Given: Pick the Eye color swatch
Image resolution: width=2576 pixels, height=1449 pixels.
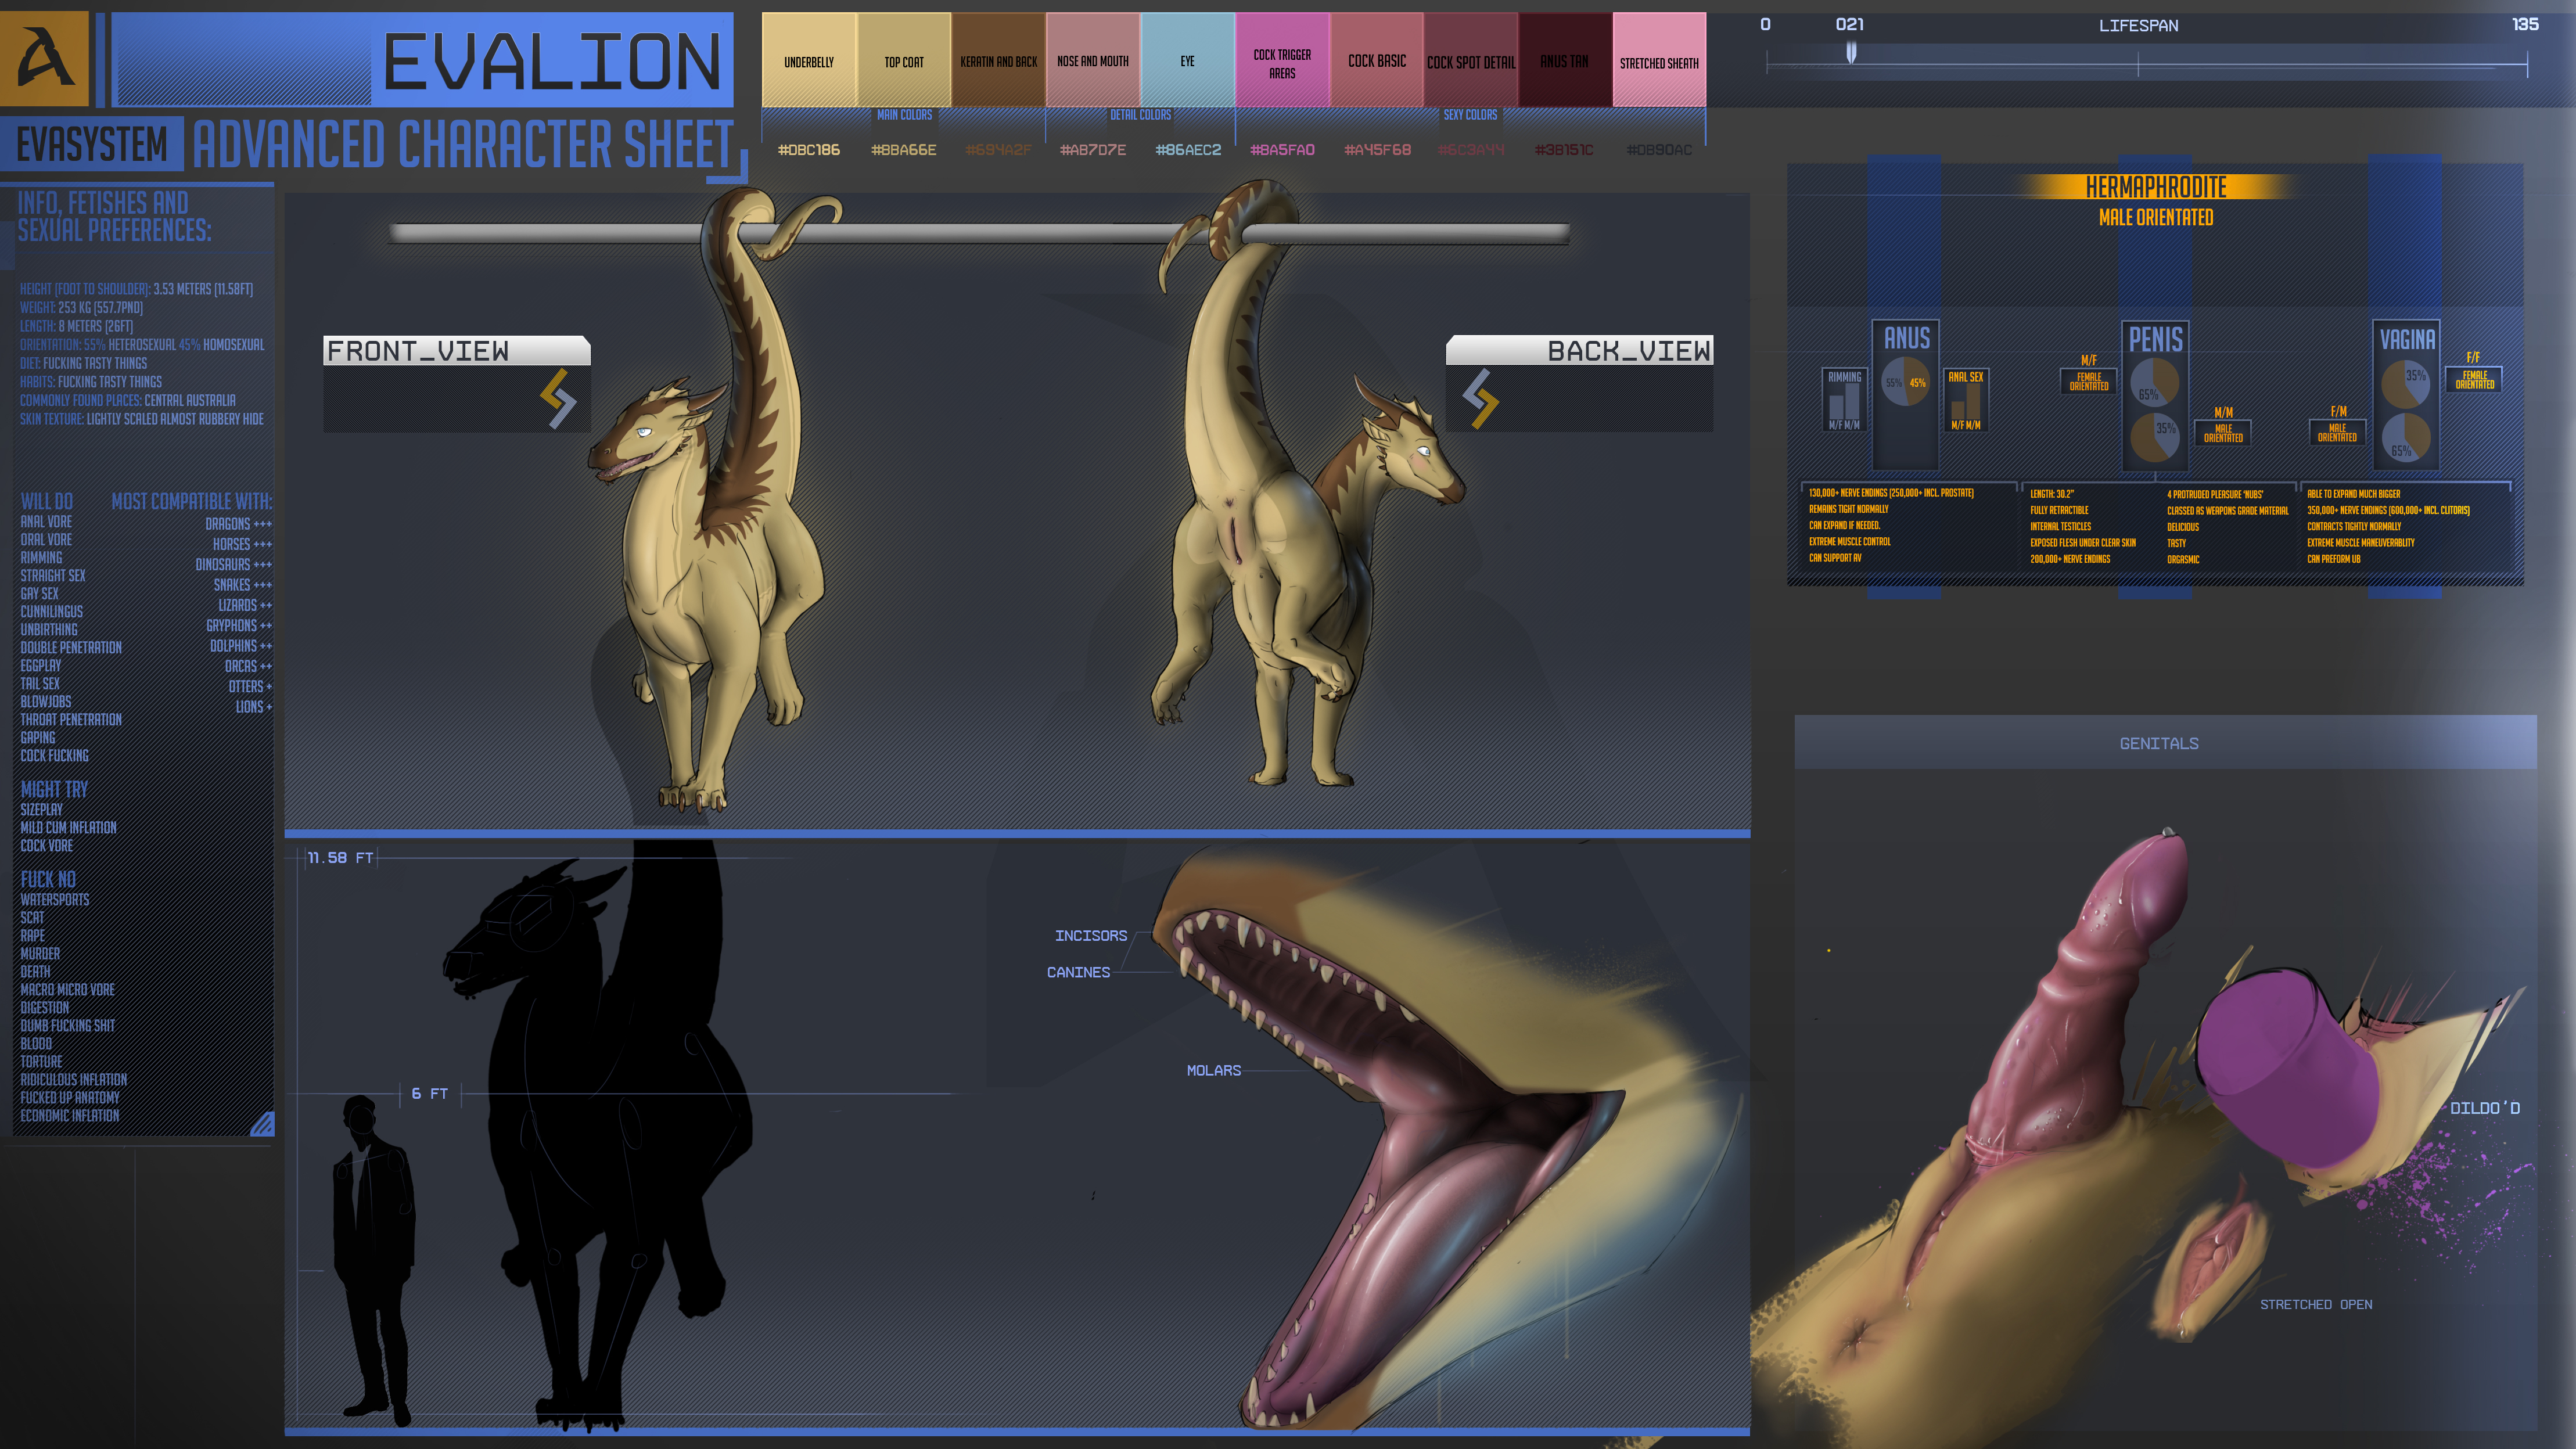Looking at the screenshot, I should click(1187, 61).
